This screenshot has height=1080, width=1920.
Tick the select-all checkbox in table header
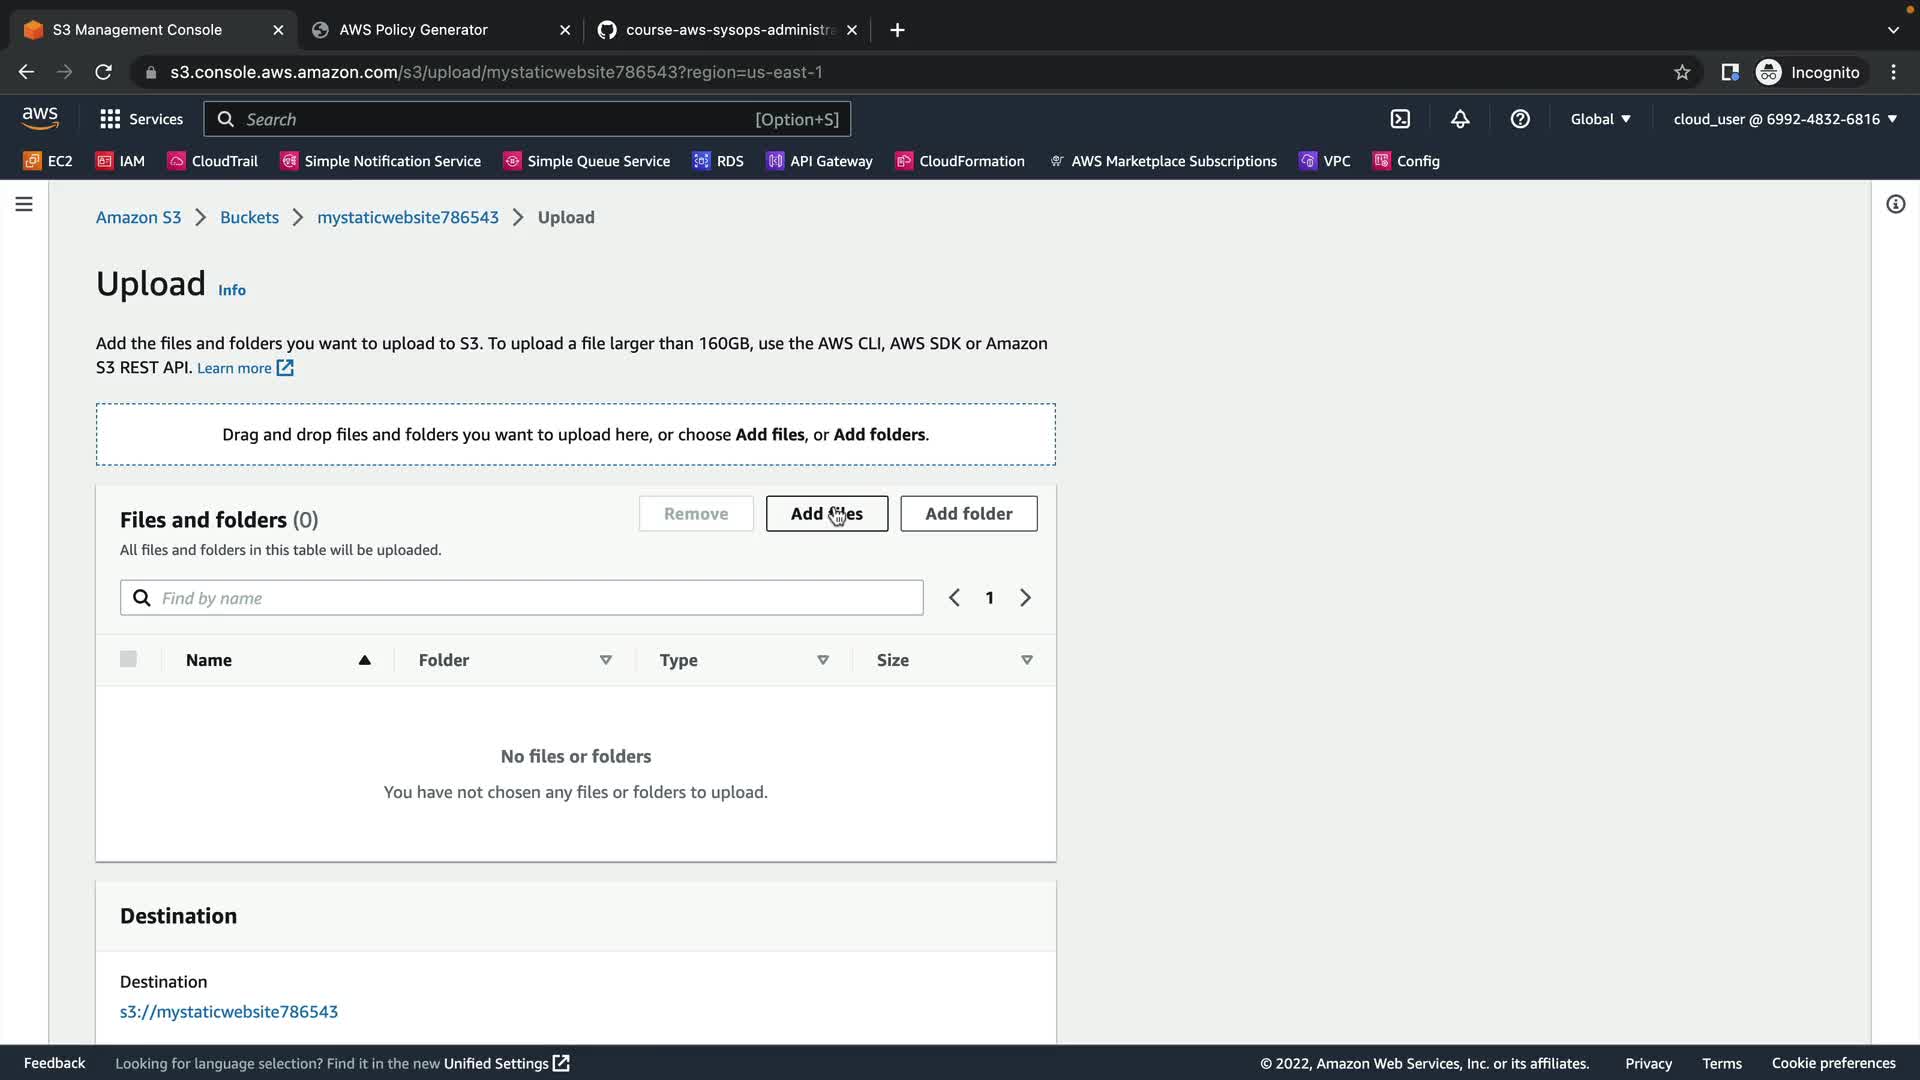(128, 659)
